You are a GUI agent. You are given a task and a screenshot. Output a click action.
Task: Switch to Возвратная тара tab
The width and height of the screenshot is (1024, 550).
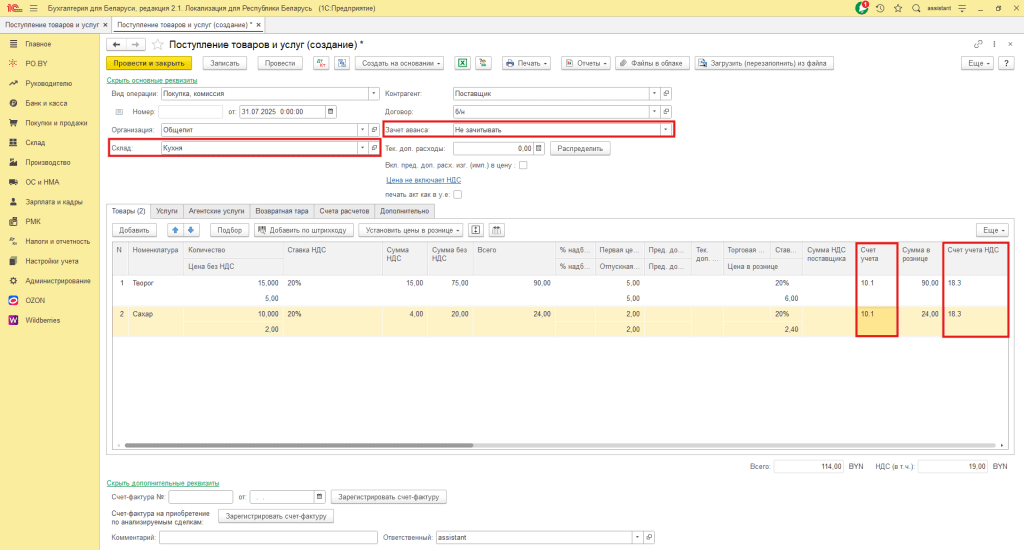[x=281, y=211]
